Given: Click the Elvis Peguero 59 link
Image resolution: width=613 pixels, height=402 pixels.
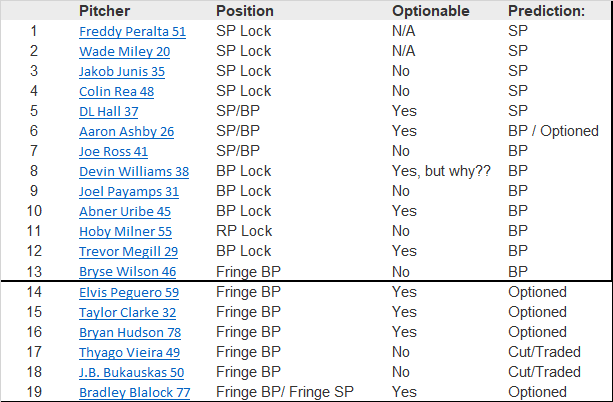Looking at the screenshot, I should pyautogui.click(x=129, y=293).
